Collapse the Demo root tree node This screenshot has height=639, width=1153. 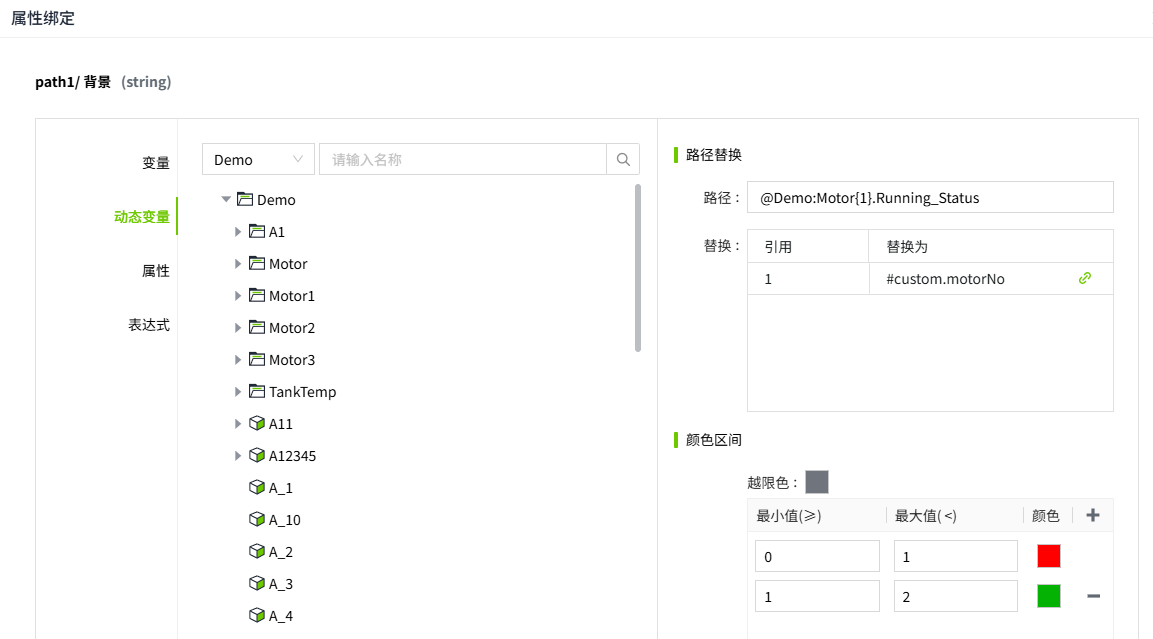click(226, 200)
